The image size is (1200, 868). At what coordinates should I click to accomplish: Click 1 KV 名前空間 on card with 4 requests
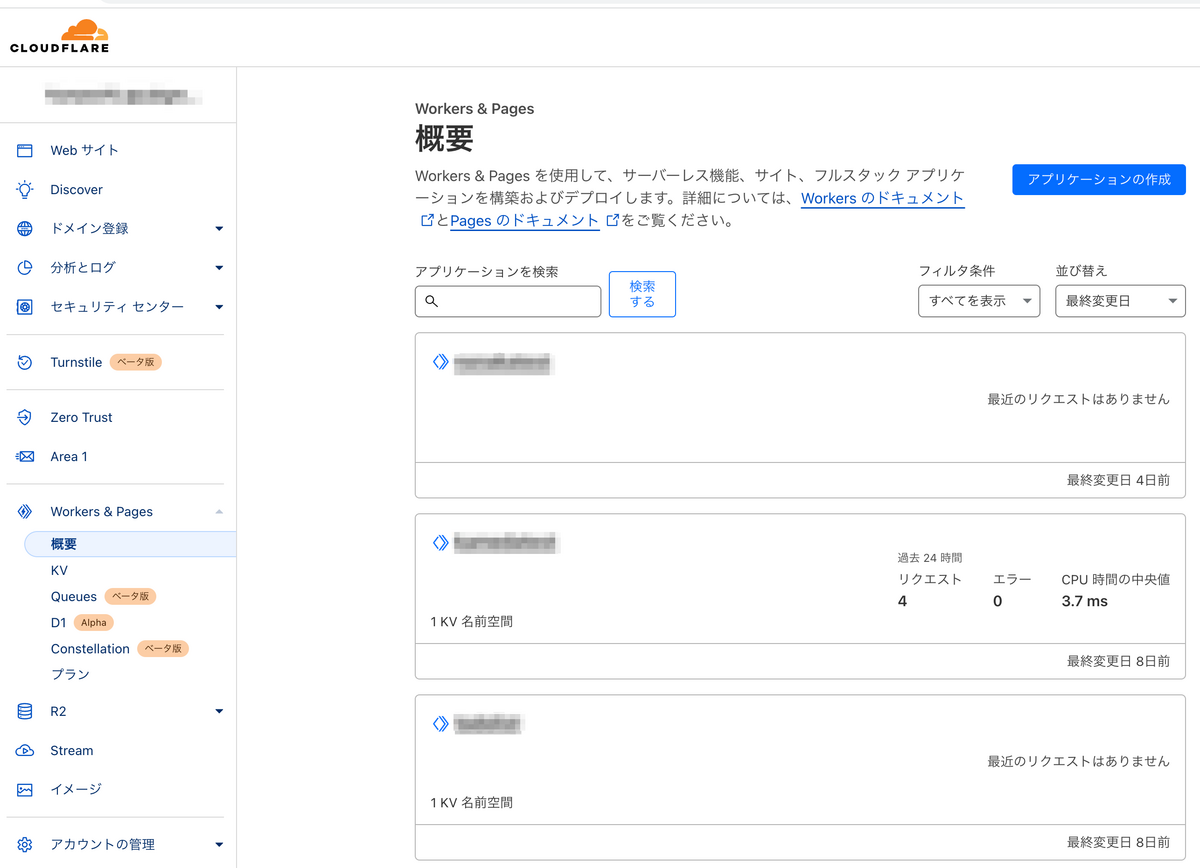coord(472,622)
